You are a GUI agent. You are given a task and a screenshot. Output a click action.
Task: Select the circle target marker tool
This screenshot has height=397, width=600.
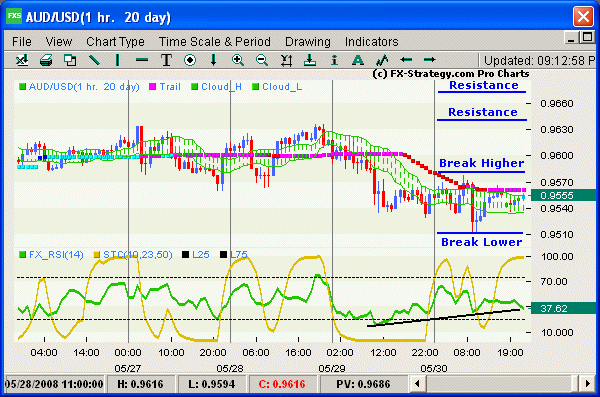(190, 60)
